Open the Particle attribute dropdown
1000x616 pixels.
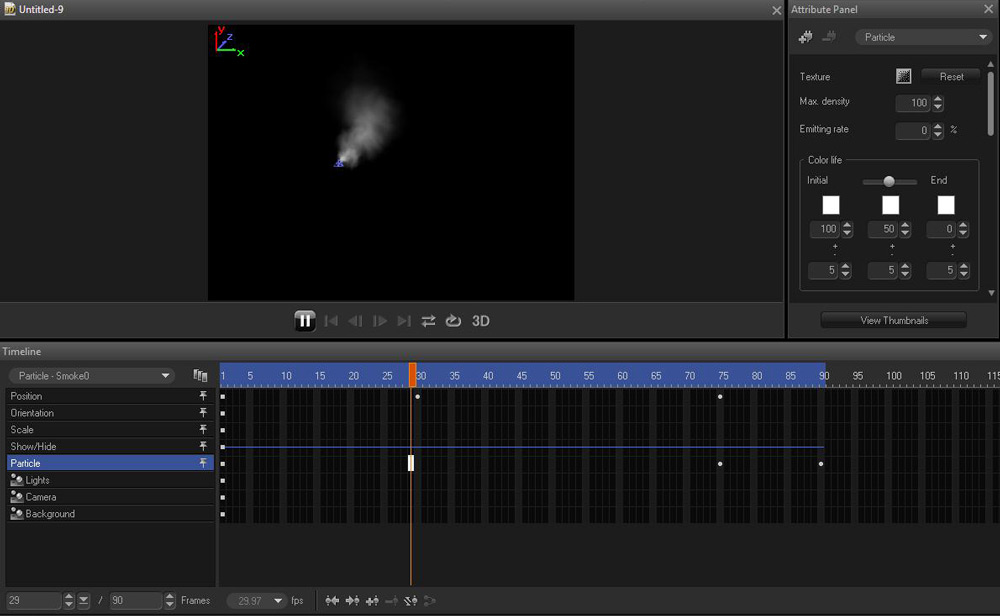924,37
